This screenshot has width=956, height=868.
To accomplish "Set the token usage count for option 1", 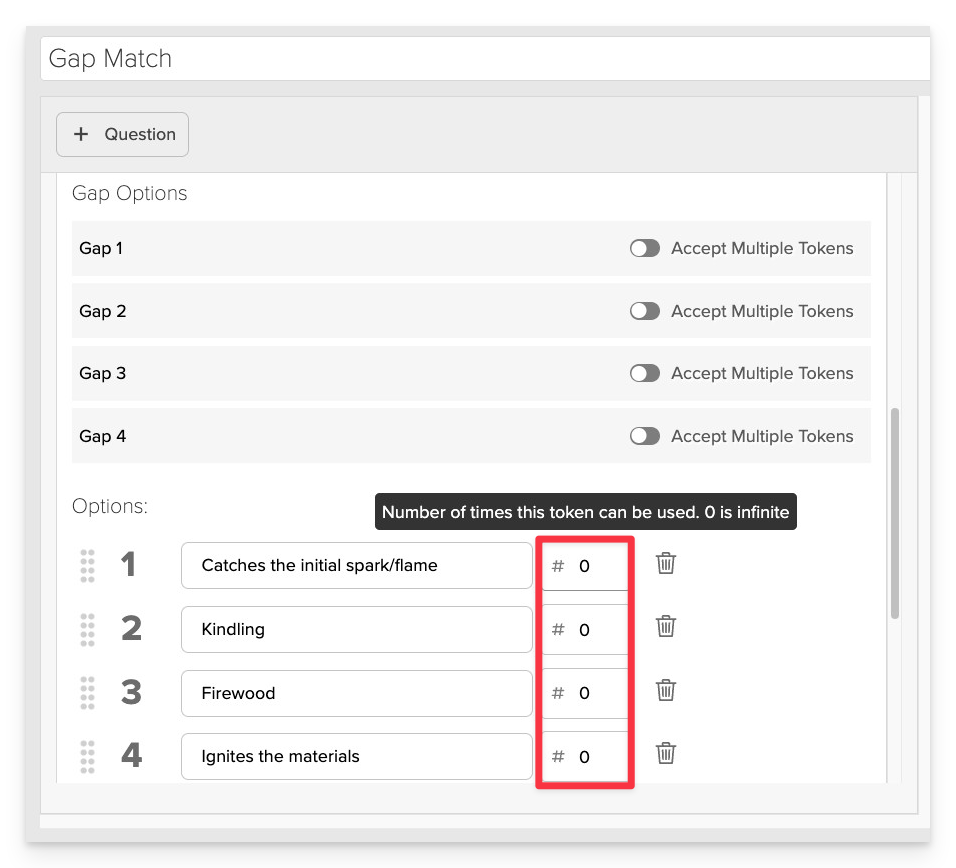I will [x=585, y=566].
